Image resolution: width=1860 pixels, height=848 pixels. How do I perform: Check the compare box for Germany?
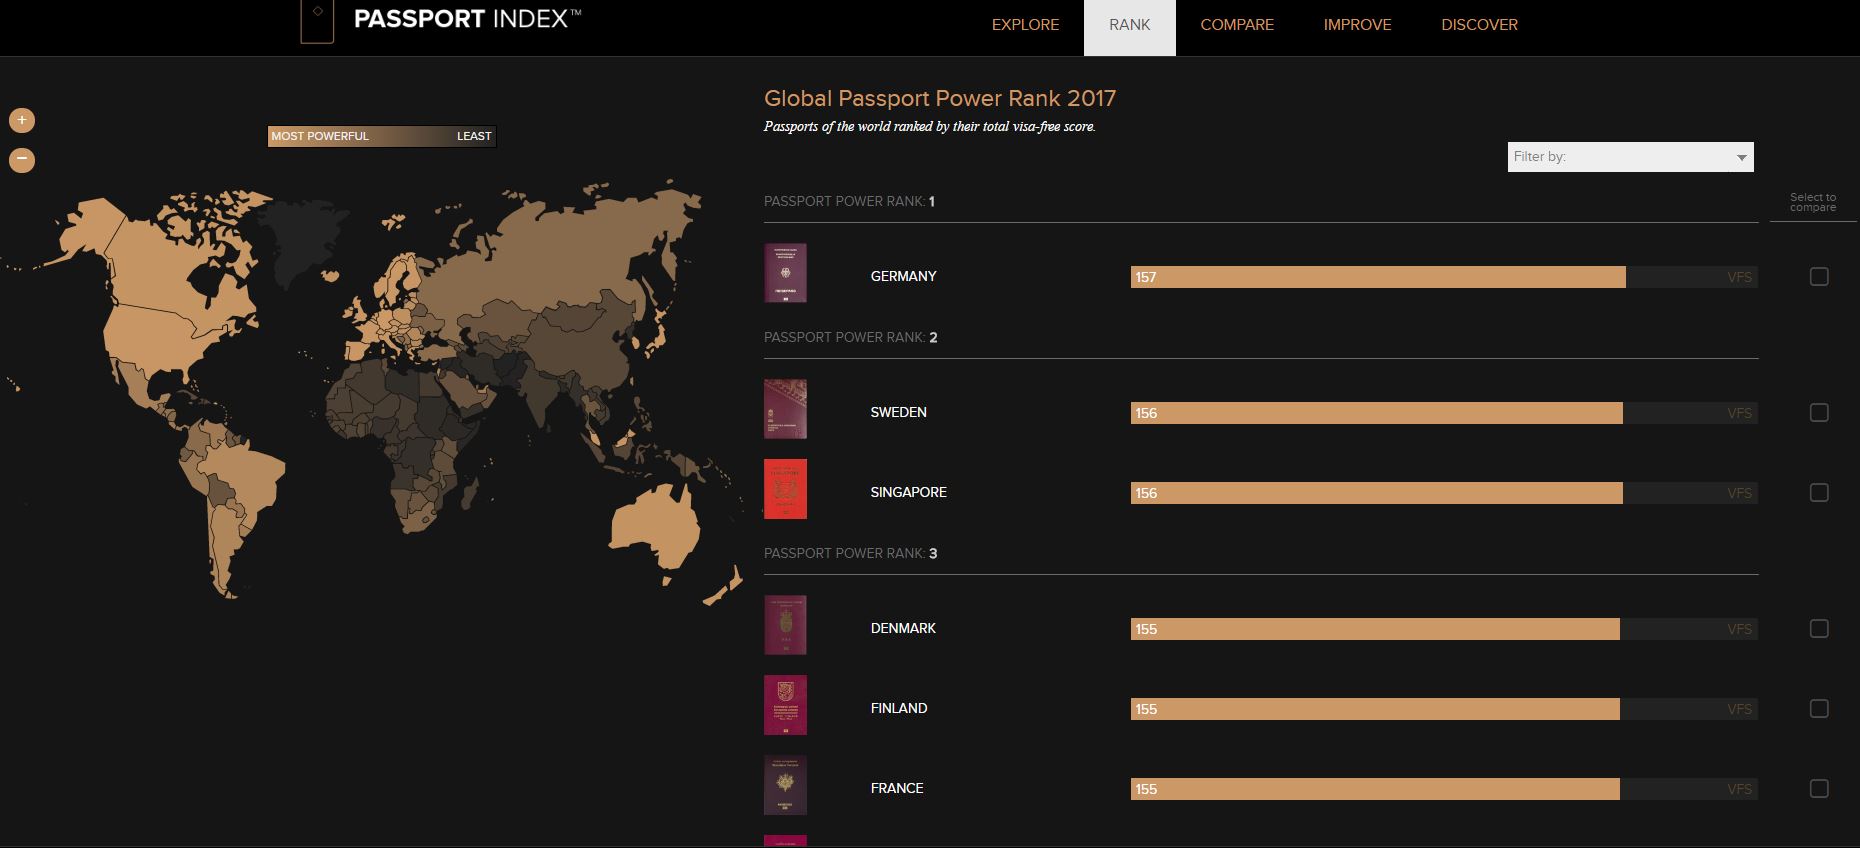pyautogui.click(x=1819, y=277)
